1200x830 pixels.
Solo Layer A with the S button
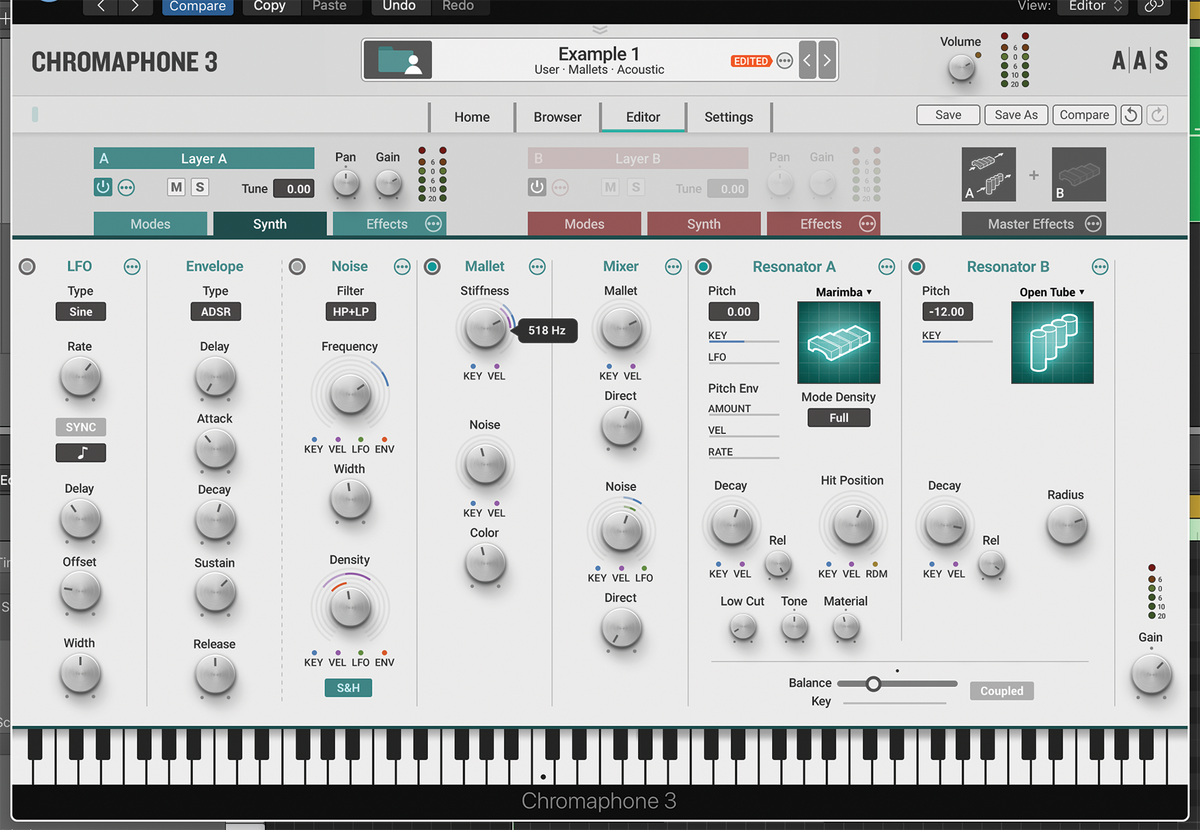coord(200,188)
